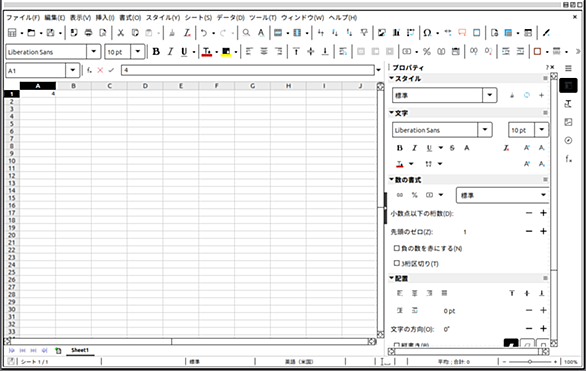The image size is (586, 371).
Task: Click the Cut scissors icon
Action: (x=120, y=33)
